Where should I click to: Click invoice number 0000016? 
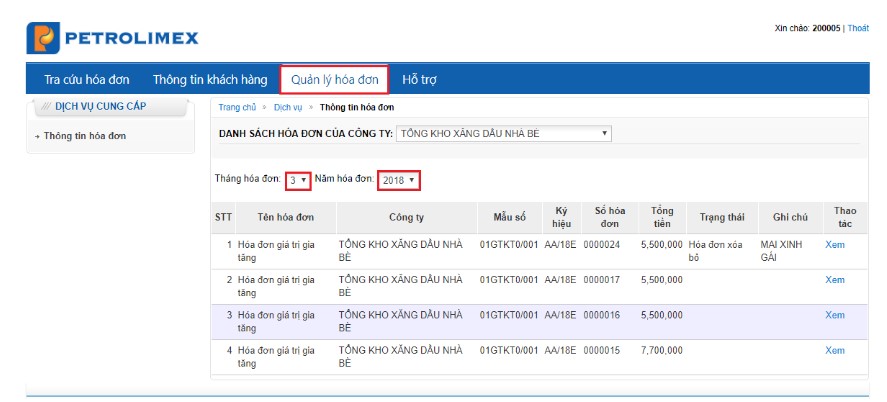(602, 315)
